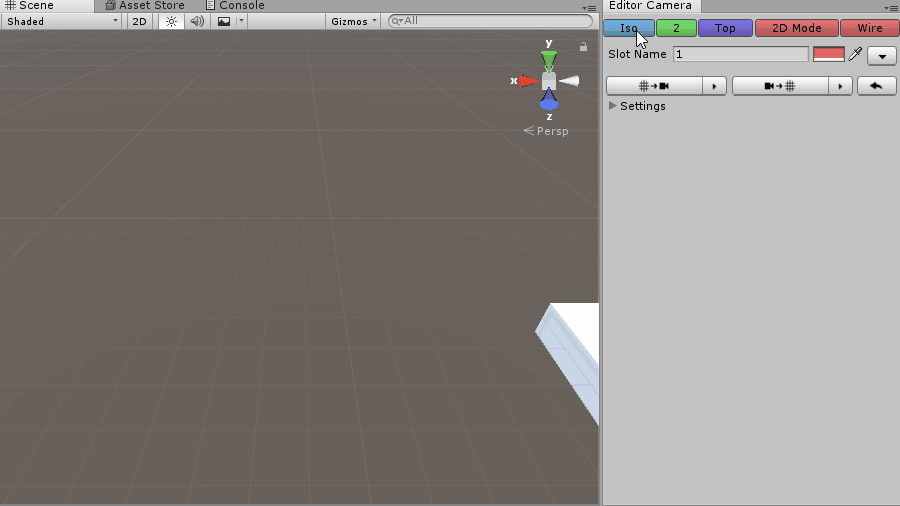
Task: Open the red slot color swatch
Action: pyautogui.click(x=829, y=54)
